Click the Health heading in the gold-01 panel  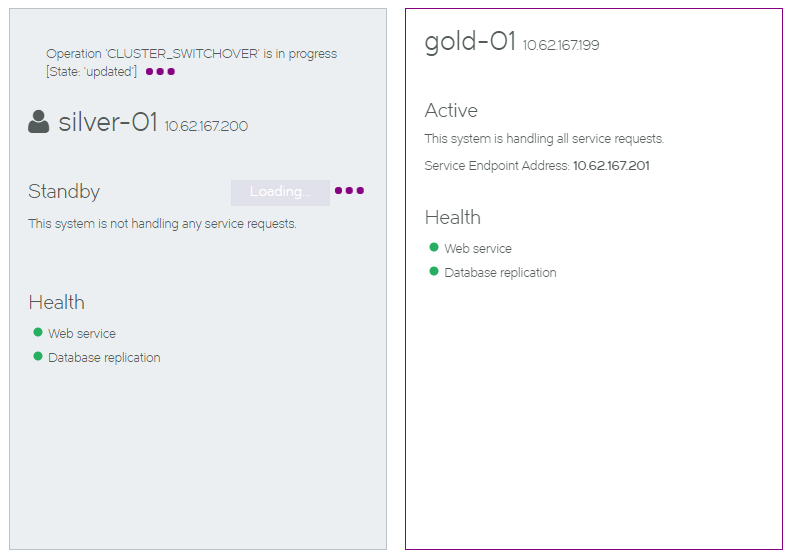coord(453,217)
